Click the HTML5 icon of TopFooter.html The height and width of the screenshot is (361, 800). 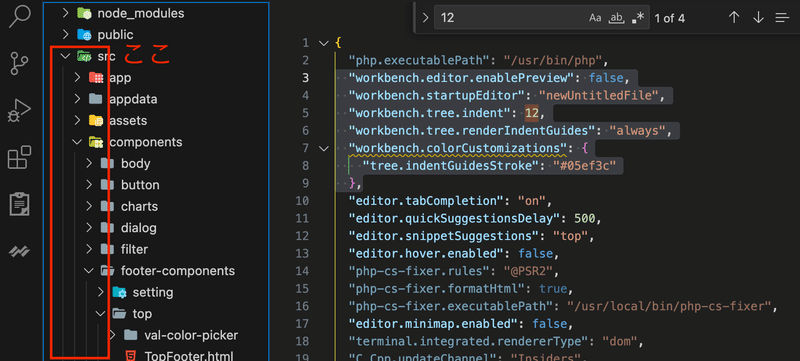[131, 355]
